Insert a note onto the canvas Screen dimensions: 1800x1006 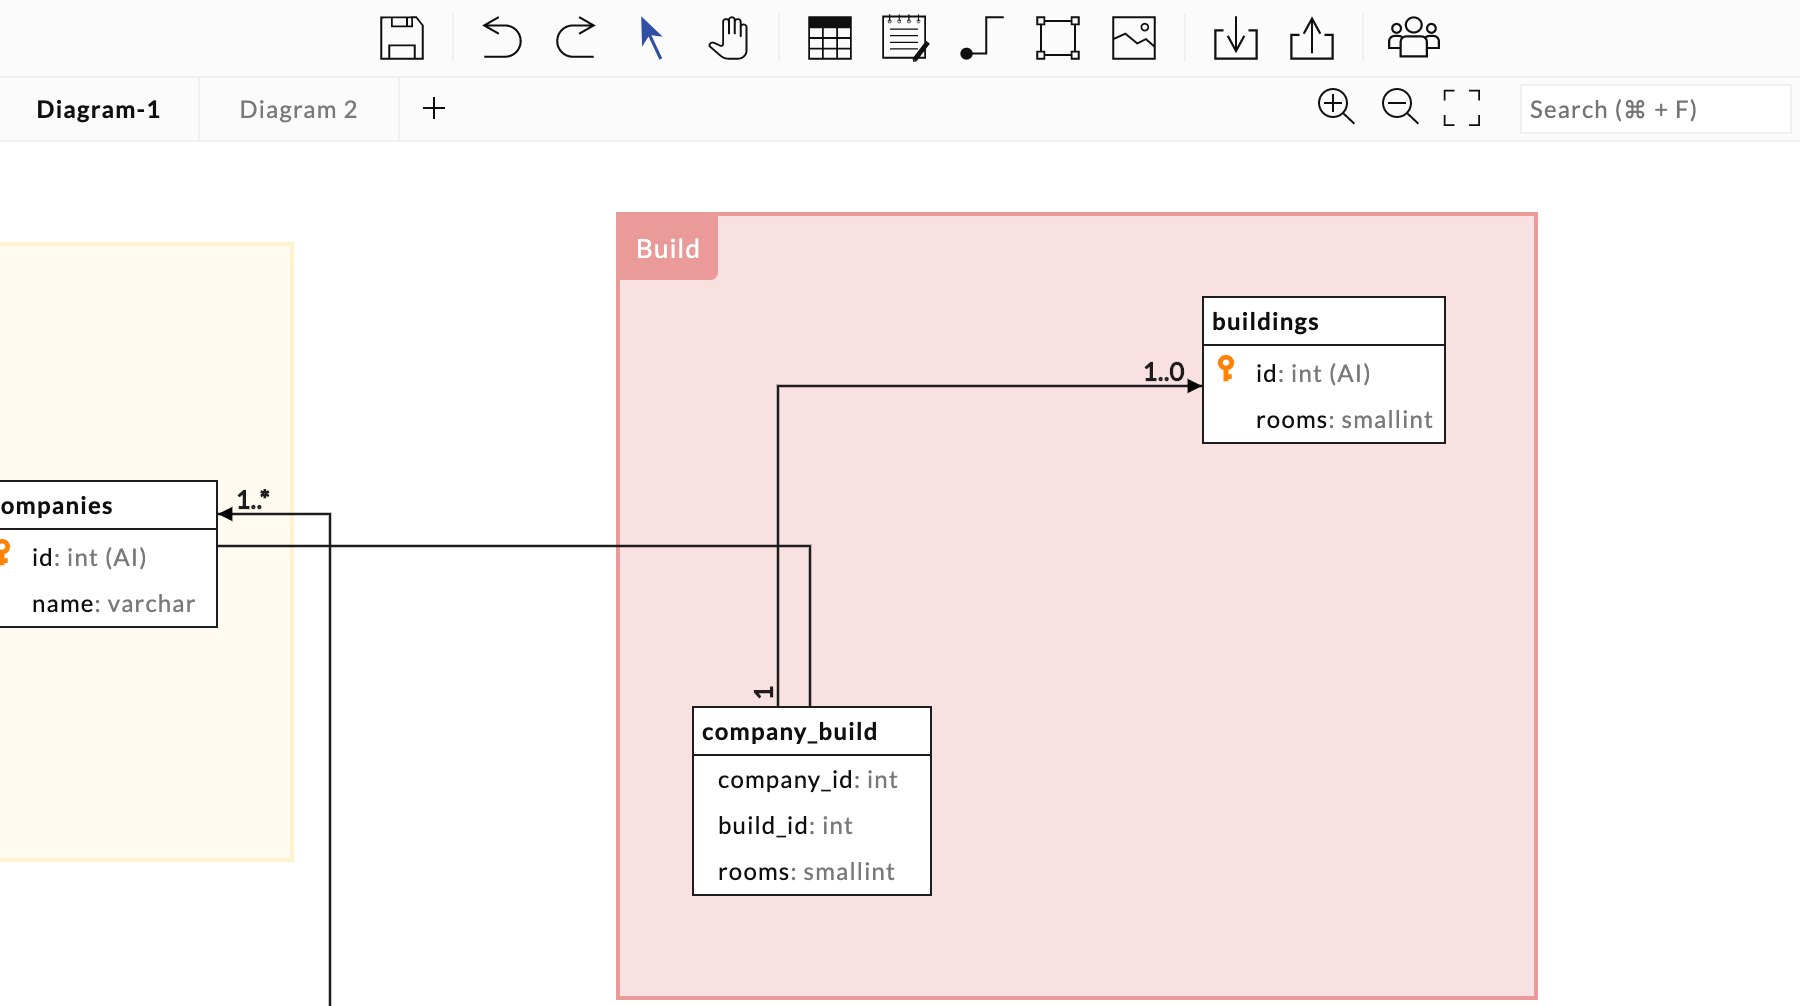pos(905,37)
